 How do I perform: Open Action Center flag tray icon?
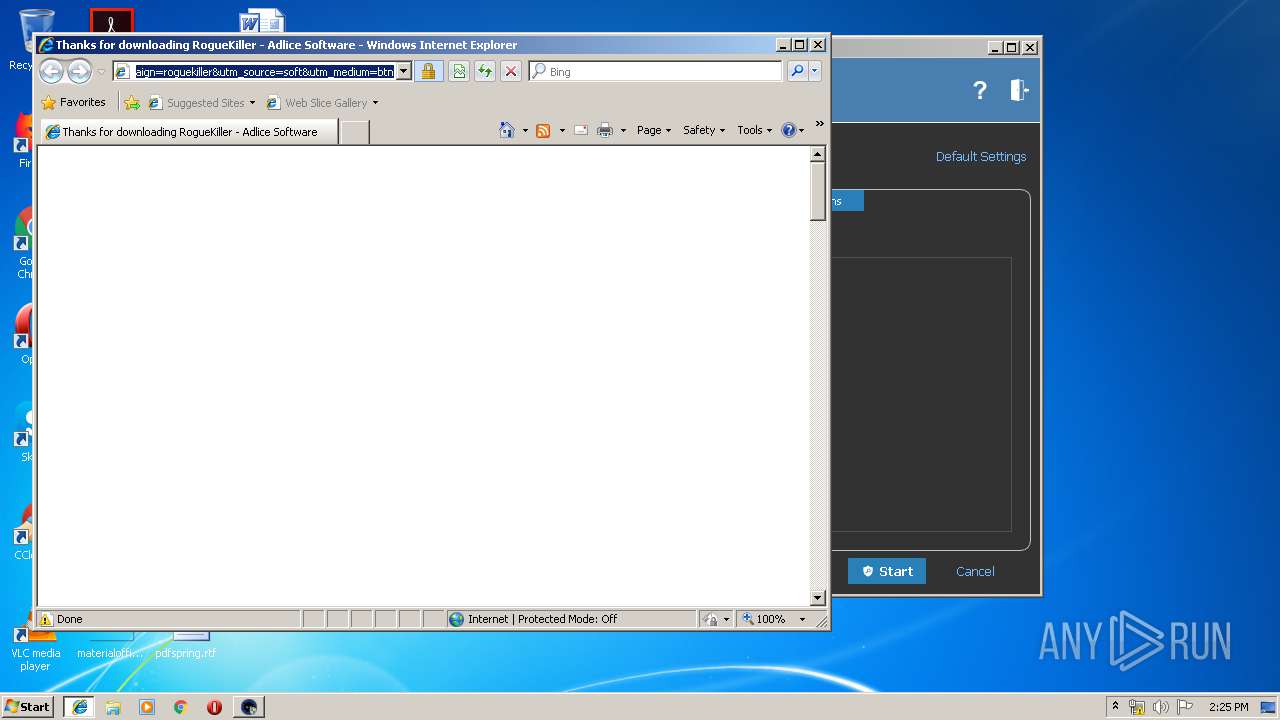point(1185,707)
